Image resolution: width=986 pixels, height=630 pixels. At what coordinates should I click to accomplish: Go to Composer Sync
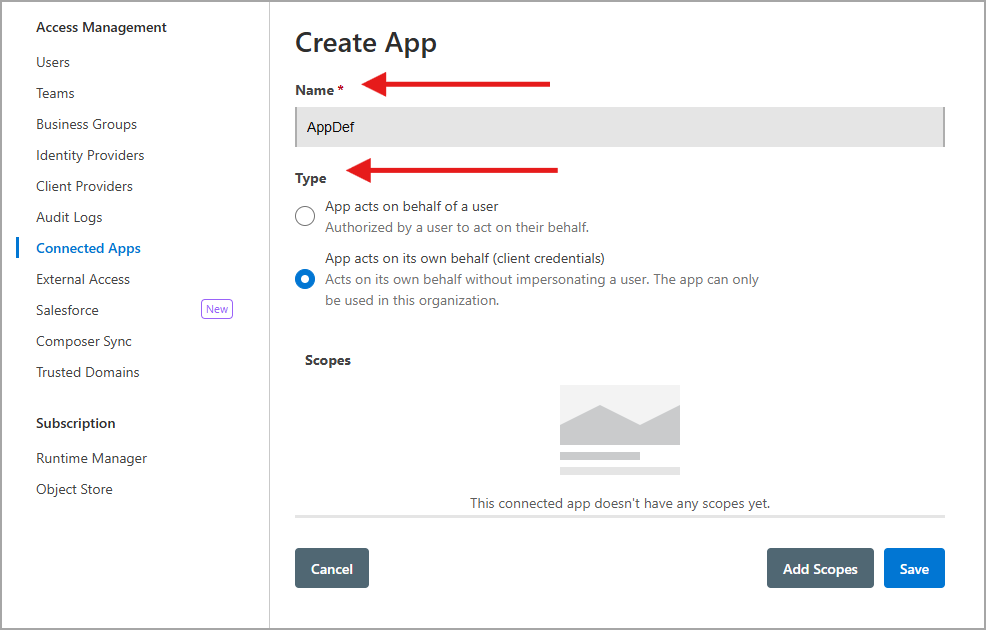coord(84,341)
